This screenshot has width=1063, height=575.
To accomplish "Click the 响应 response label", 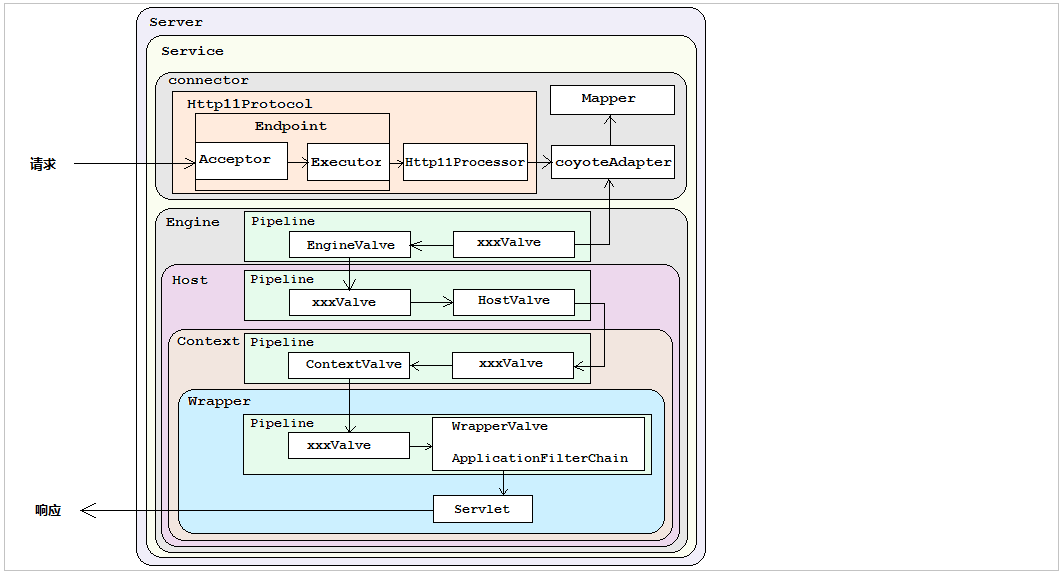I will click(48, 510).
